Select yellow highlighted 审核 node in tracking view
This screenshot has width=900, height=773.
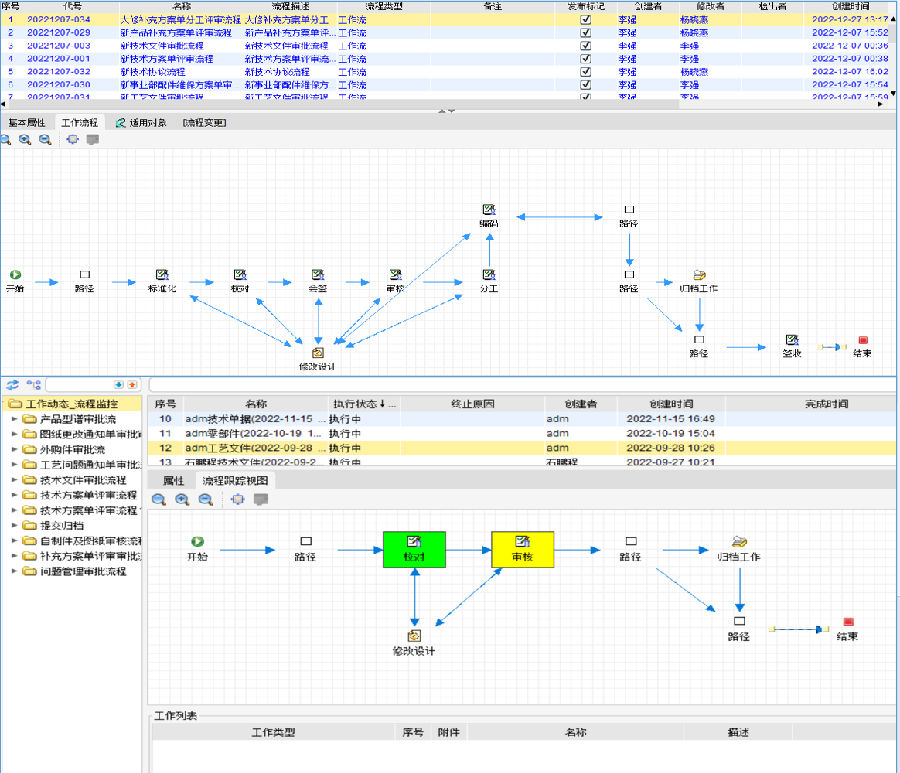(522, 548)
